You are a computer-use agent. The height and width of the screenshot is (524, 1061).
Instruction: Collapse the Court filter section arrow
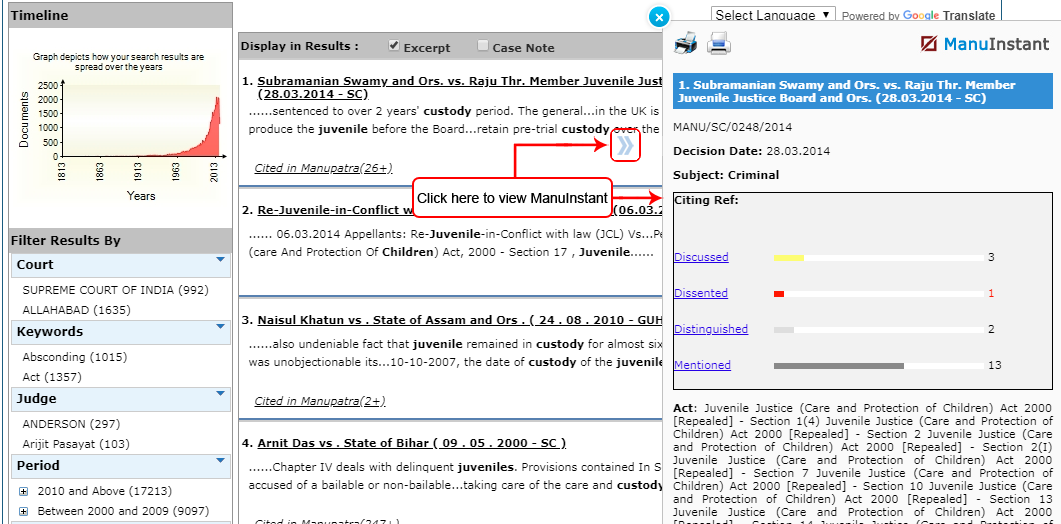pos(220,261)
